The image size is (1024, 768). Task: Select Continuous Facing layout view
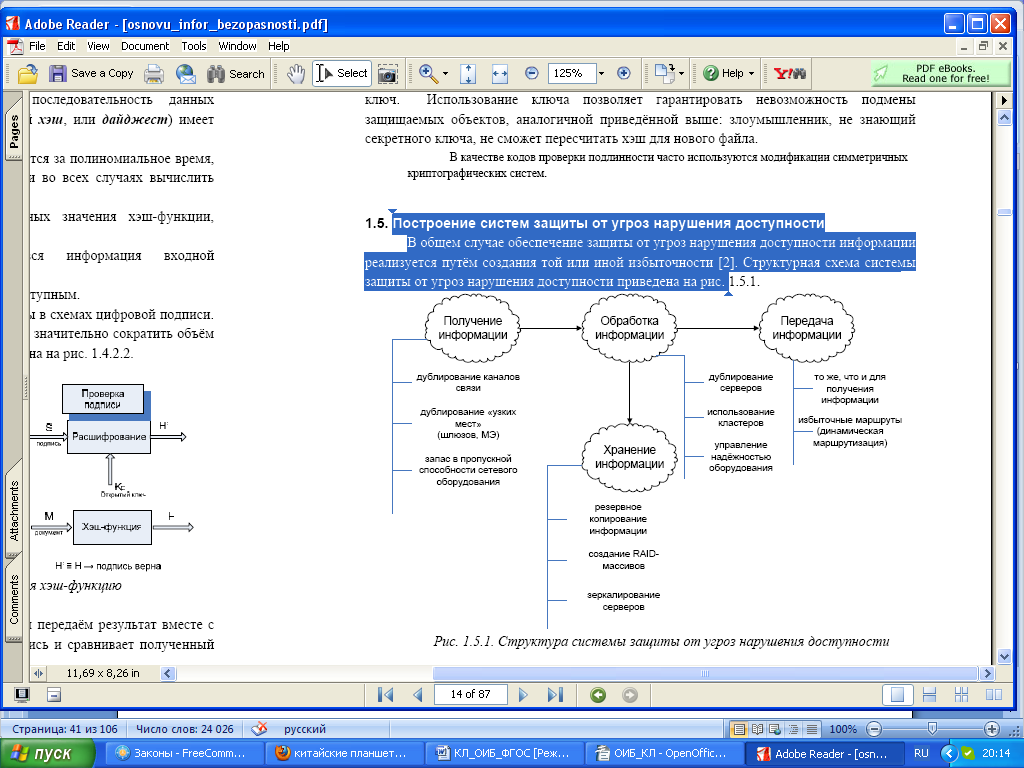pyautogui.click(x=961, y=694)
